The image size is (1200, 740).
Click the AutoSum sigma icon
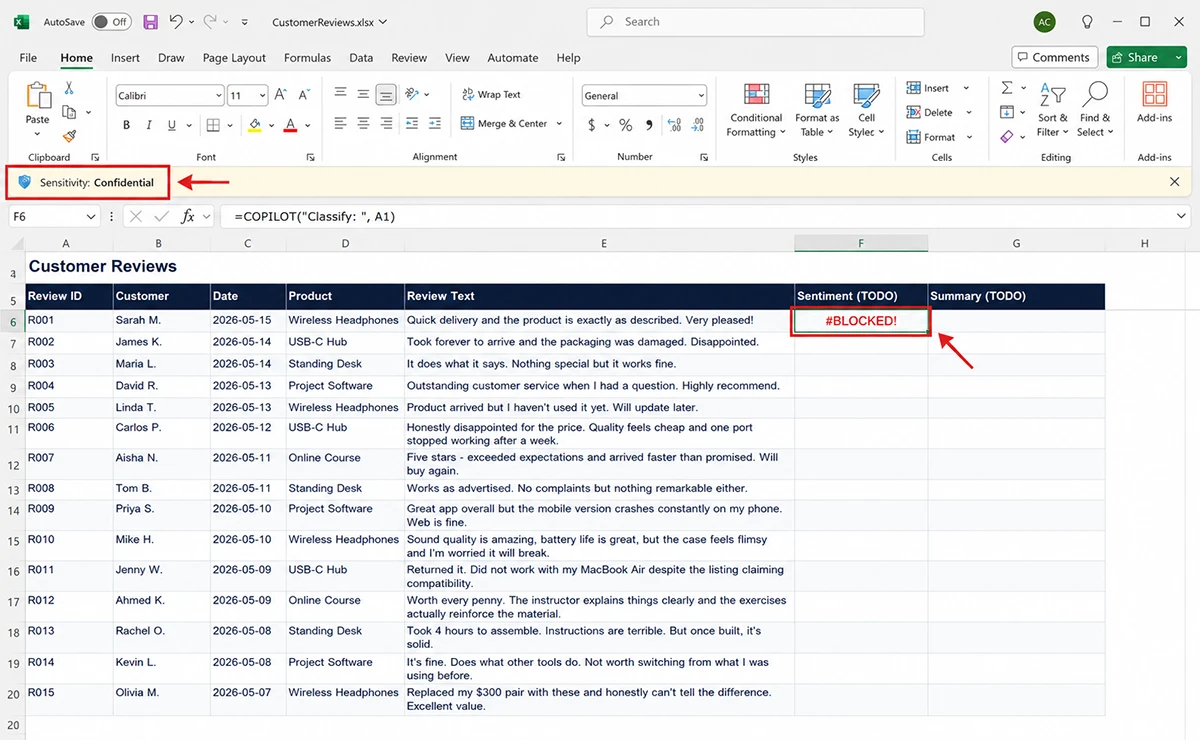click(1007, 88)
